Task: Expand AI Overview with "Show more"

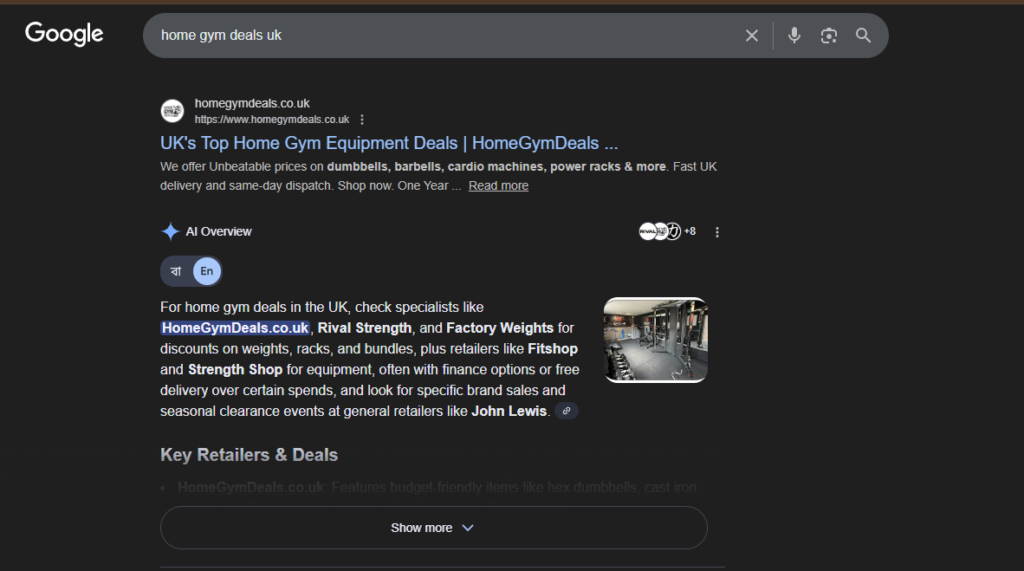Action: pyautogui.click(x=434, y=527)
